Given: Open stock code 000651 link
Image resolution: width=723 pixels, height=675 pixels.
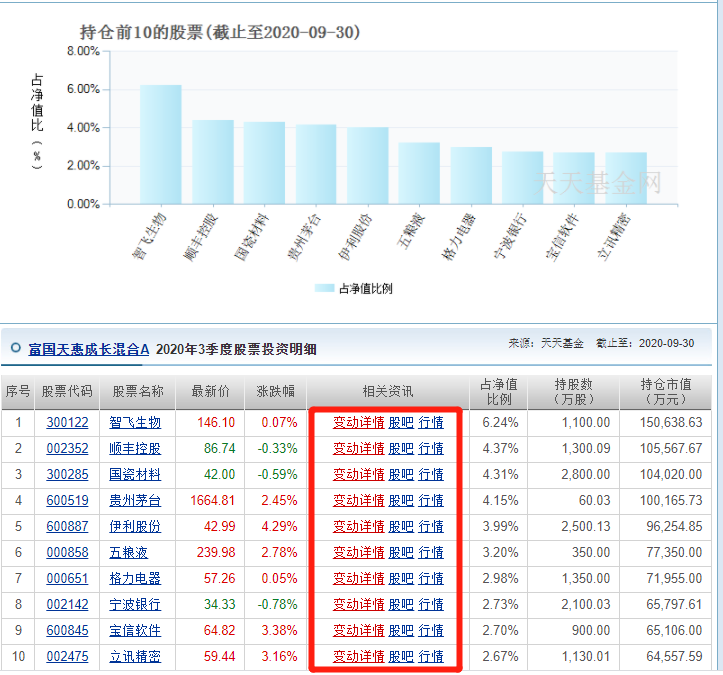Looking at the screenshot, I should pos(67,578).
